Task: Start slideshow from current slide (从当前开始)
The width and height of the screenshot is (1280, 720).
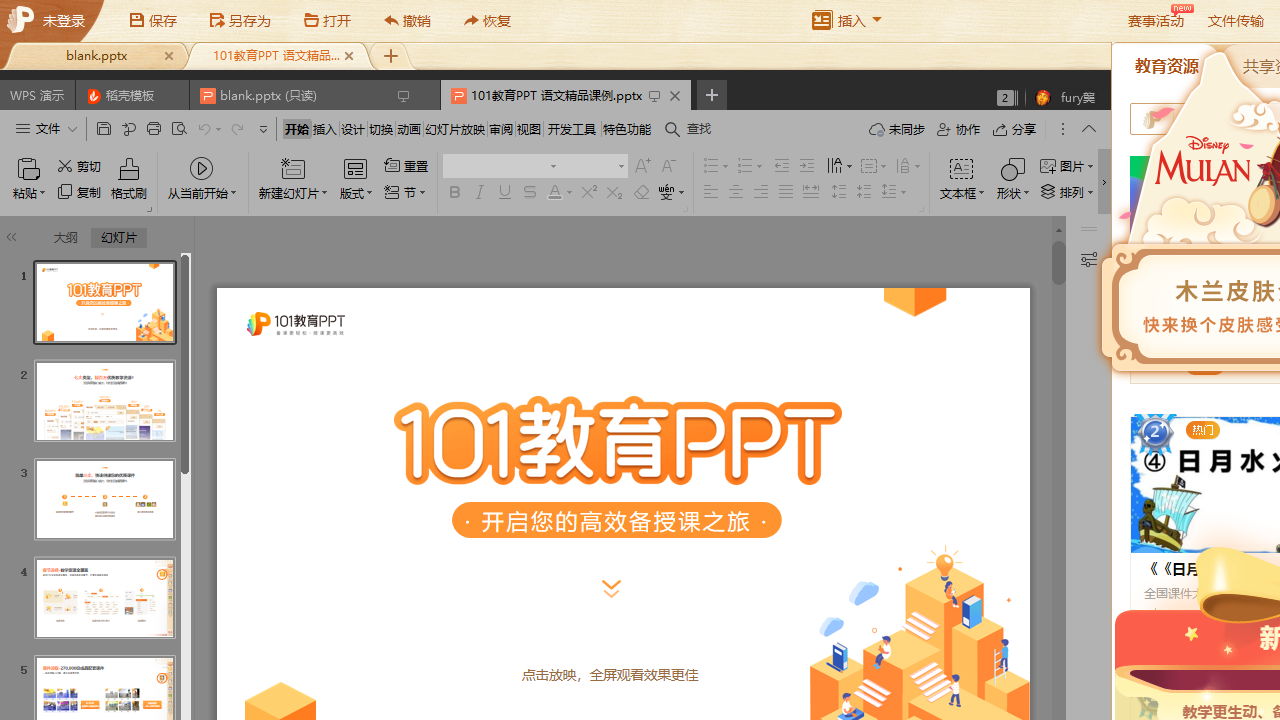Action: (202, 179)
